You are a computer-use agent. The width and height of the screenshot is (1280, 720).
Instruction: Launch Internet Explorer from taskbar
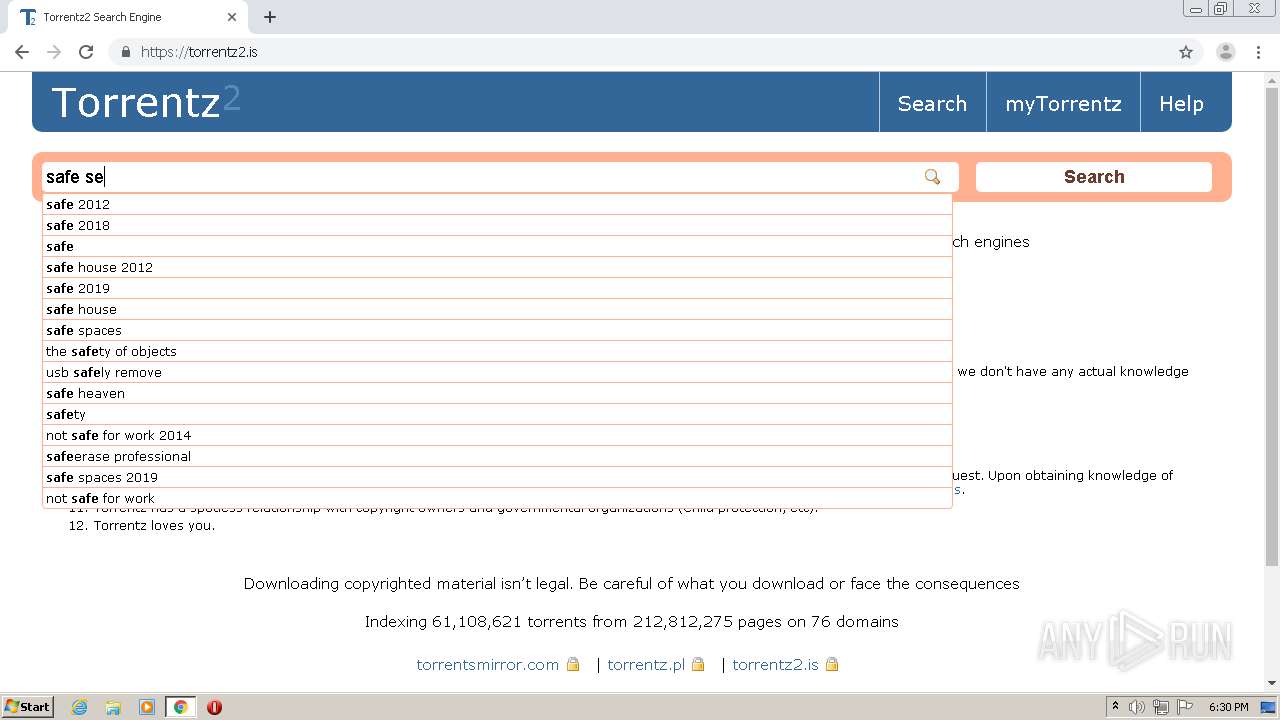click(x=79, y=707)
